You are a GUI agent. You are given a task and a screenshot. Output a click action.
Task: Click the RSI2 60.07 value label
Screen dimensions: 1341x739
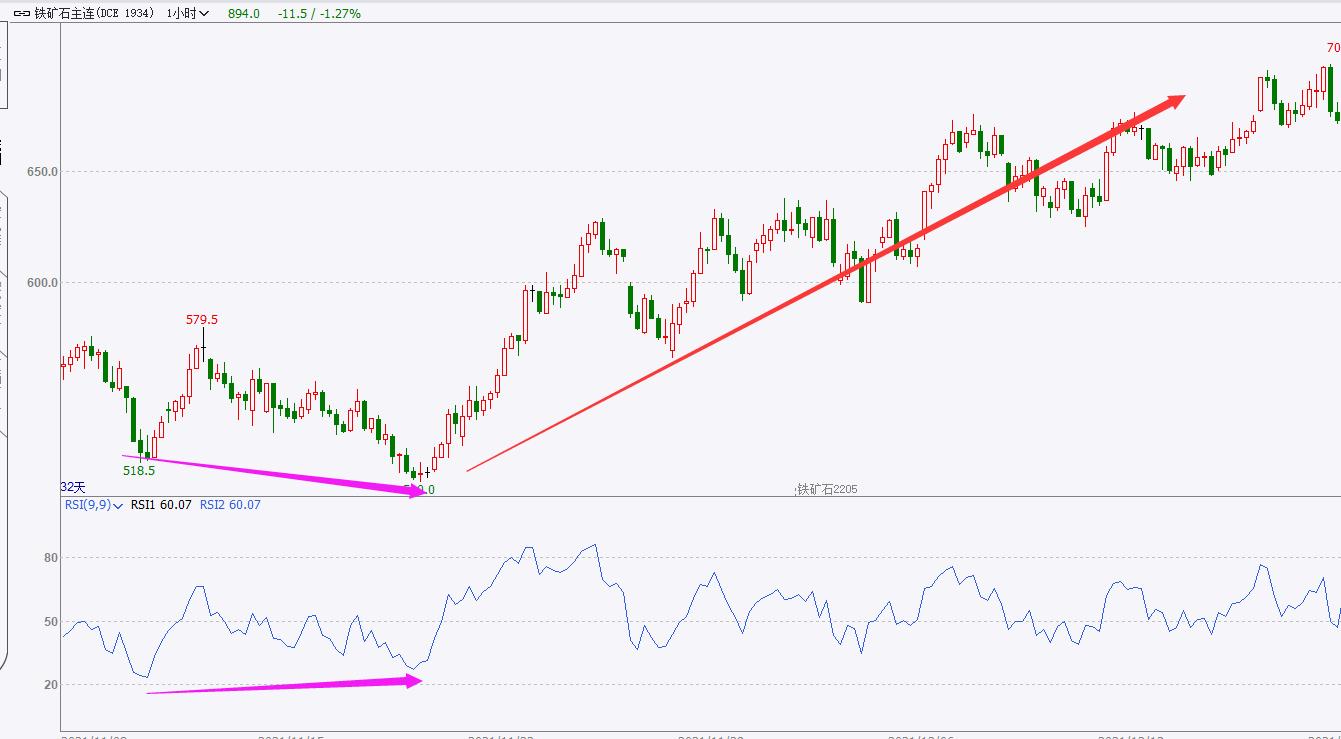point(229,505)
